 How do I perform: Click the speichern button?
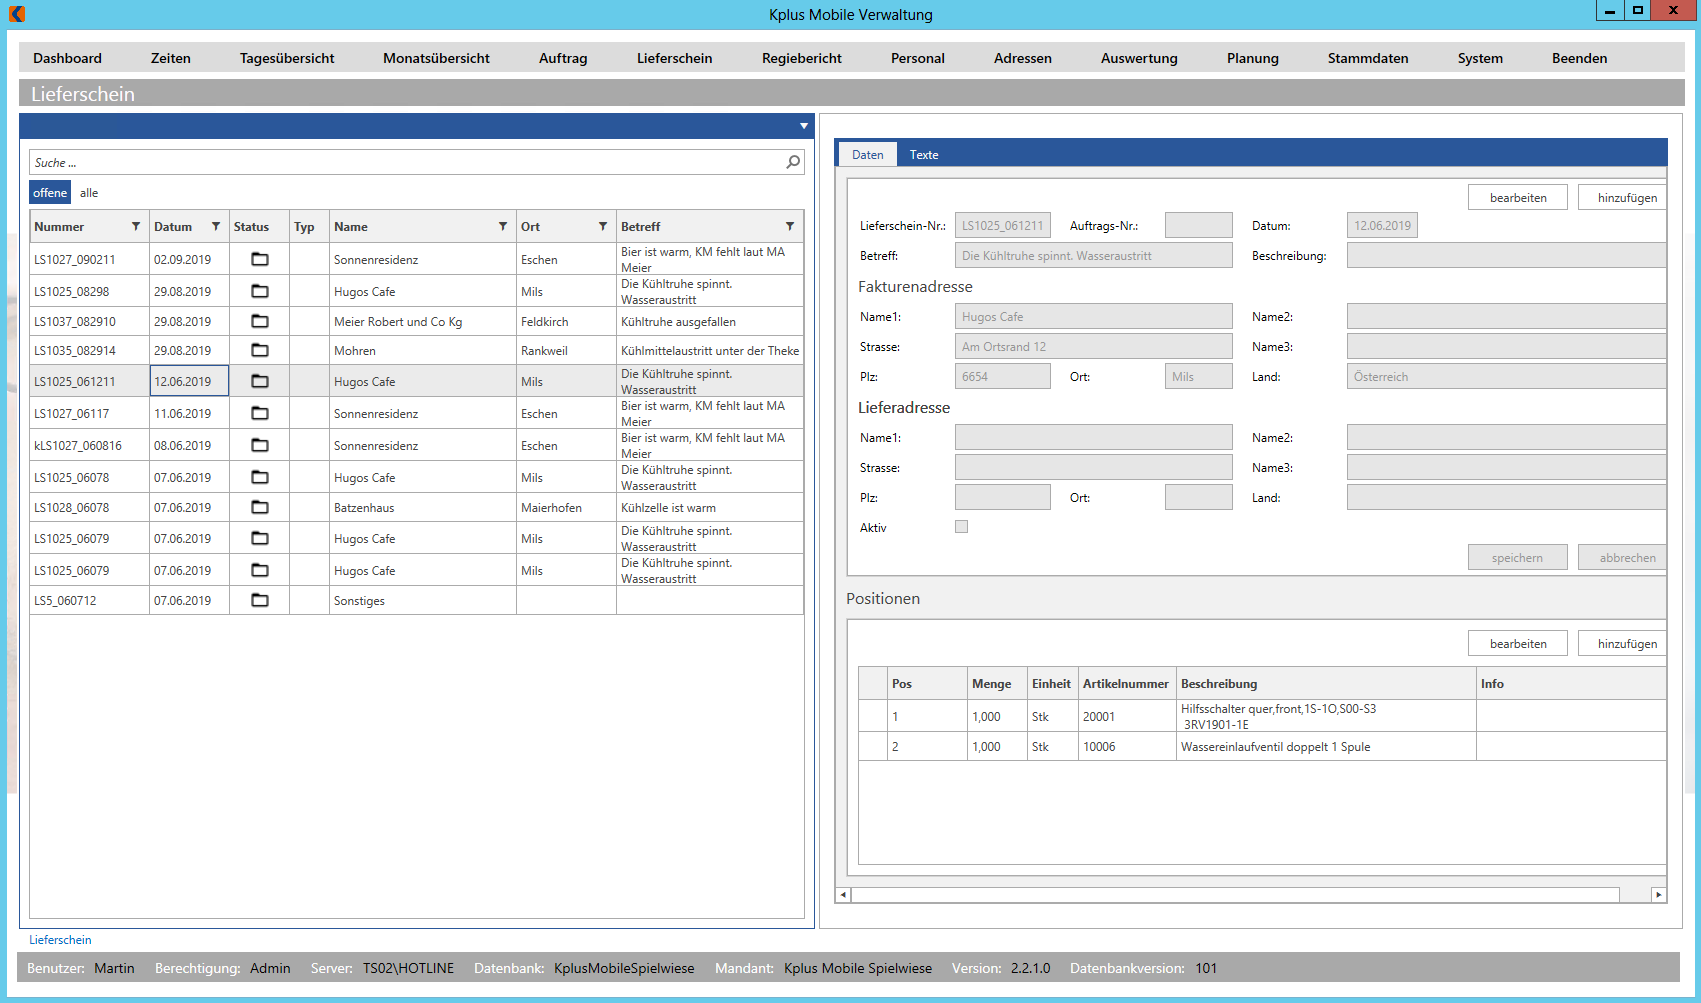[1518, 557]
